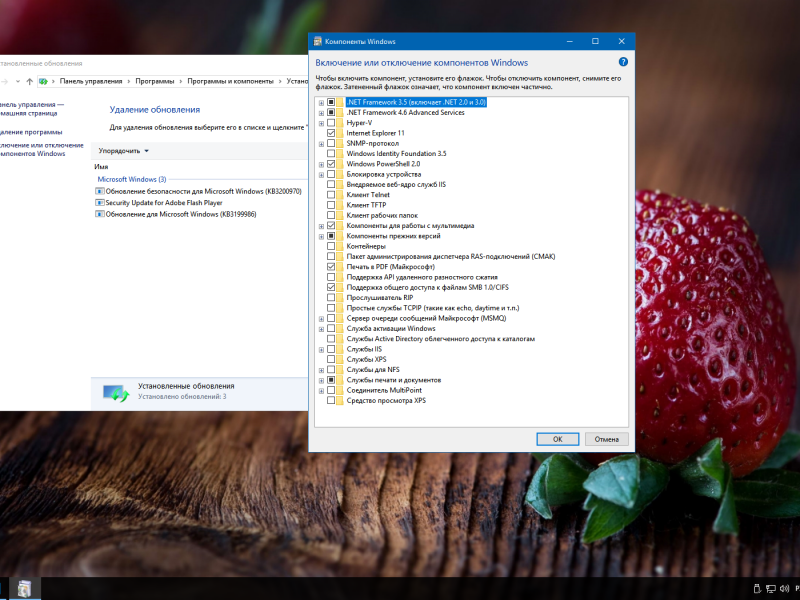
Task: Open the Windows components on/off sidebar link
Action: [x=41, y=149]
